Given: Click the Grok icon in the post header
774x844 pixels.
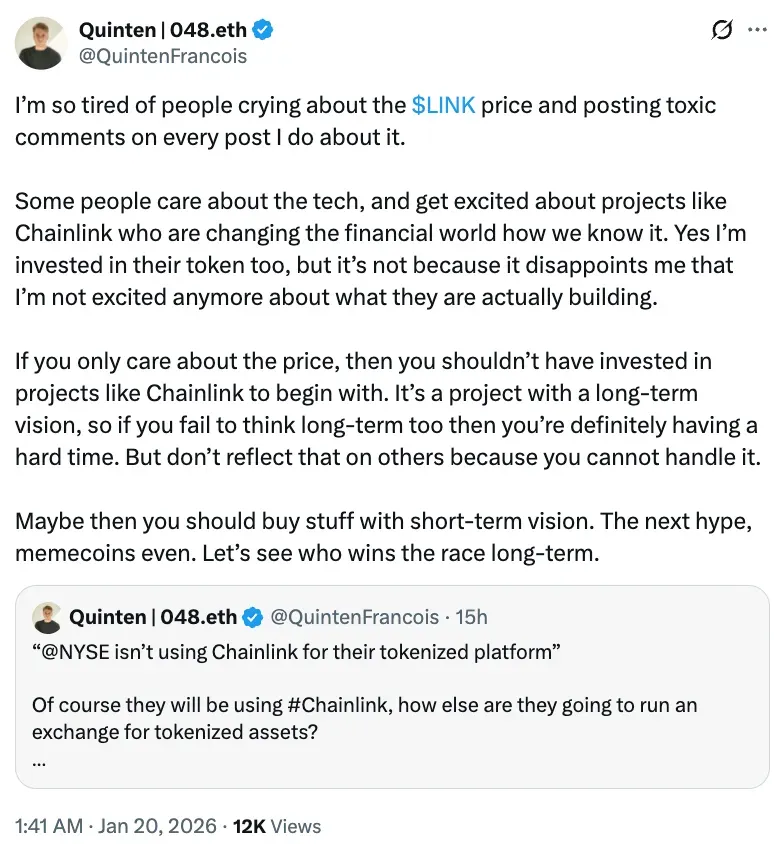Looking at the screenshot, I should (721, 32).
